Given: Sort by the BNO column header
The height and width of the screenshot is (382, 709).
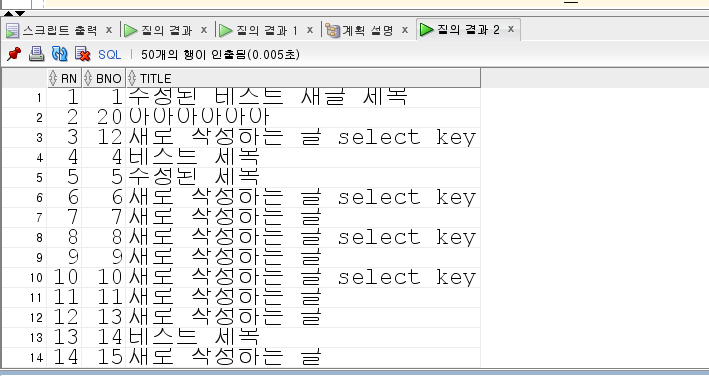Looking at the screenshot, I should (x=104, y=78).
